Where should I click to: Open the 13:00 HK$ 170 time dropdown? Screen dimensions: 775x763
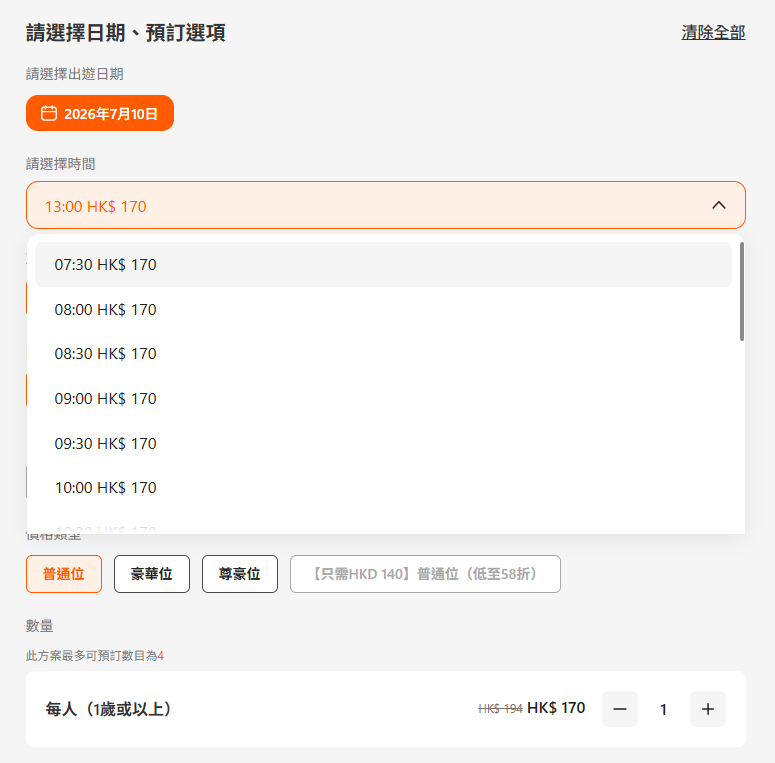(x=386, y=205)
